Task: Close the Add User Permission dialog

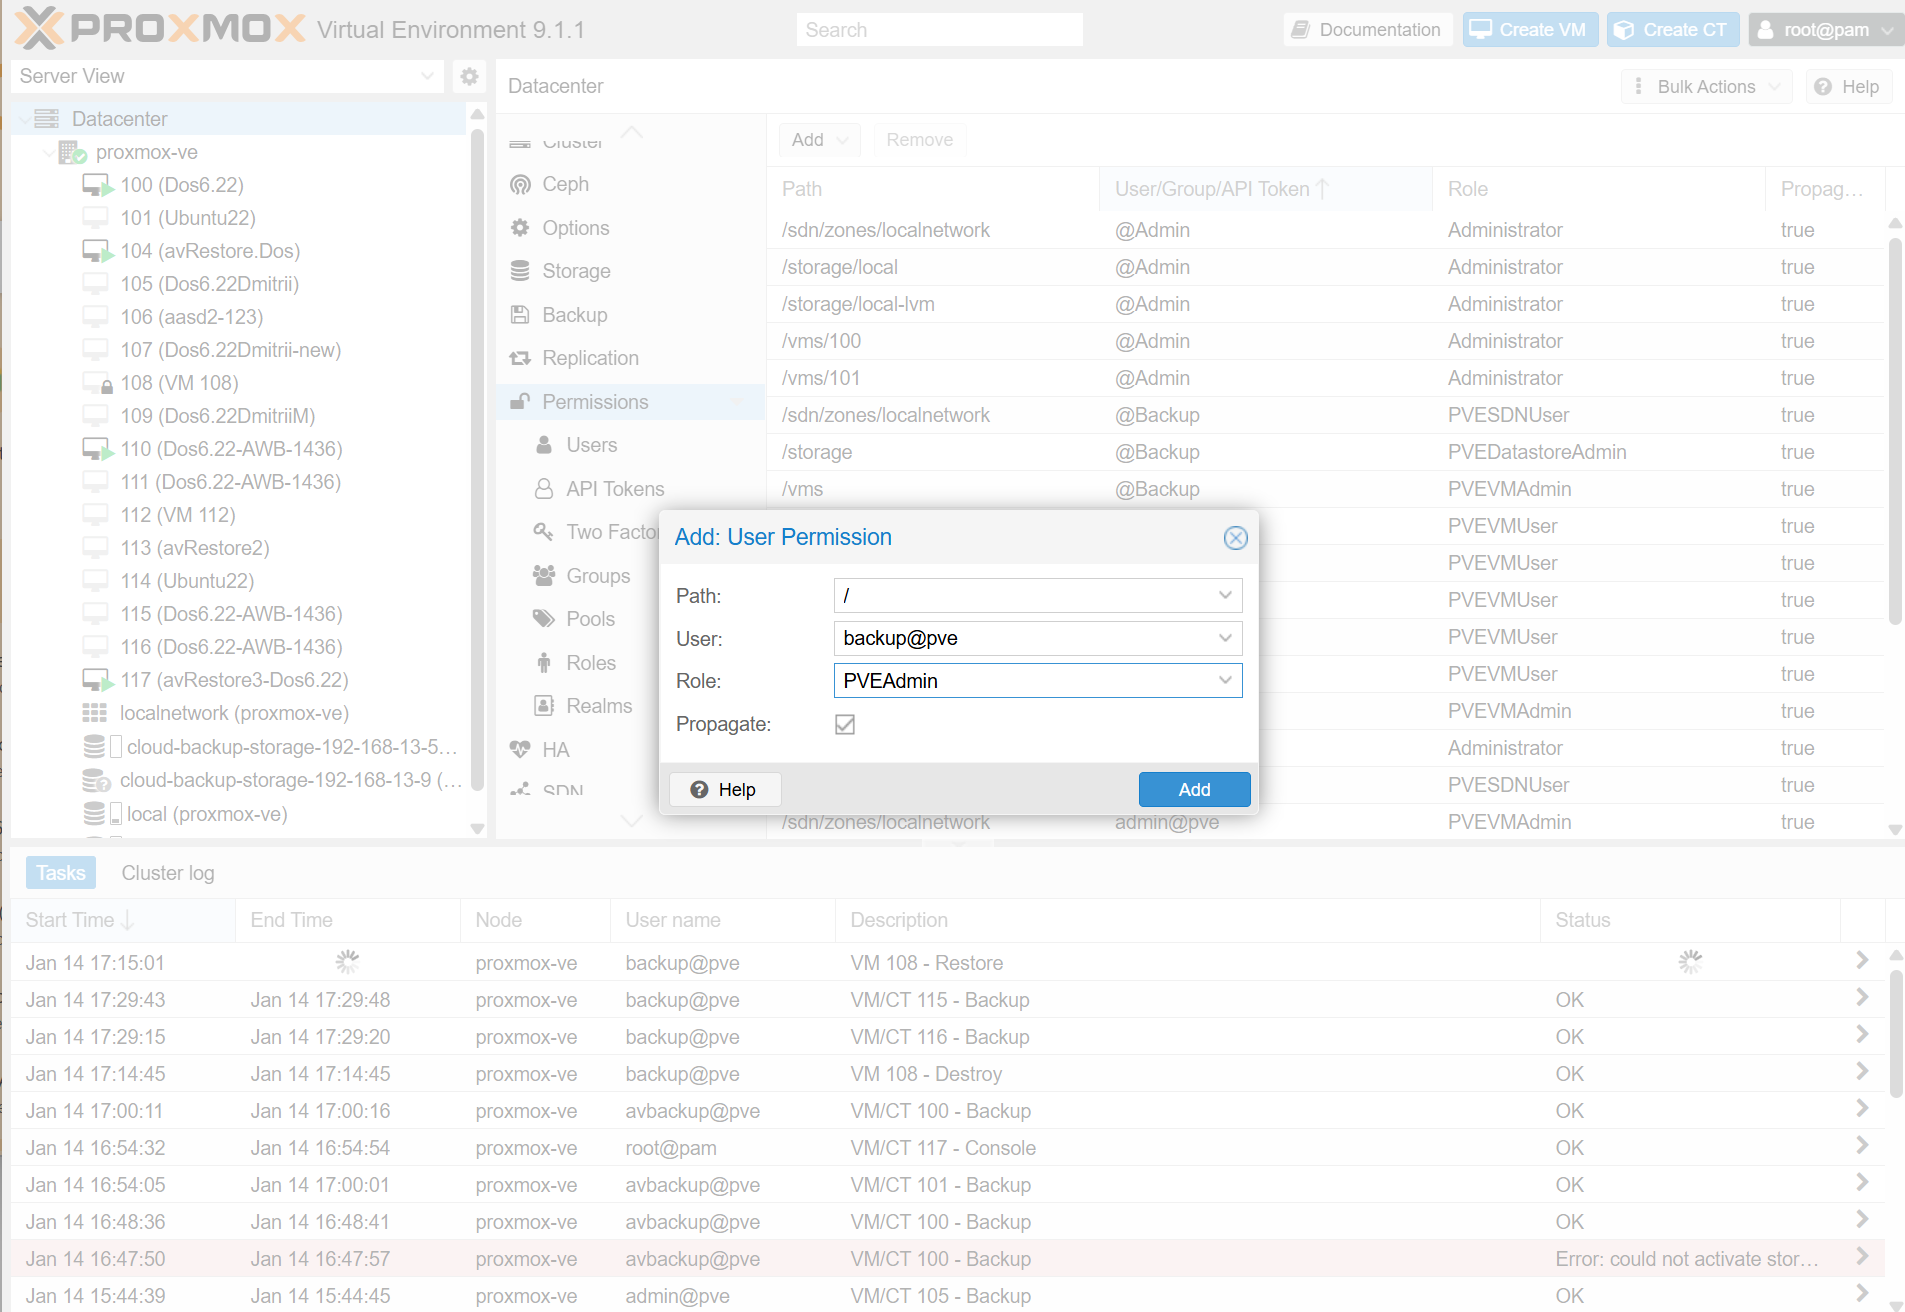Action: [x=1235, y=538]
